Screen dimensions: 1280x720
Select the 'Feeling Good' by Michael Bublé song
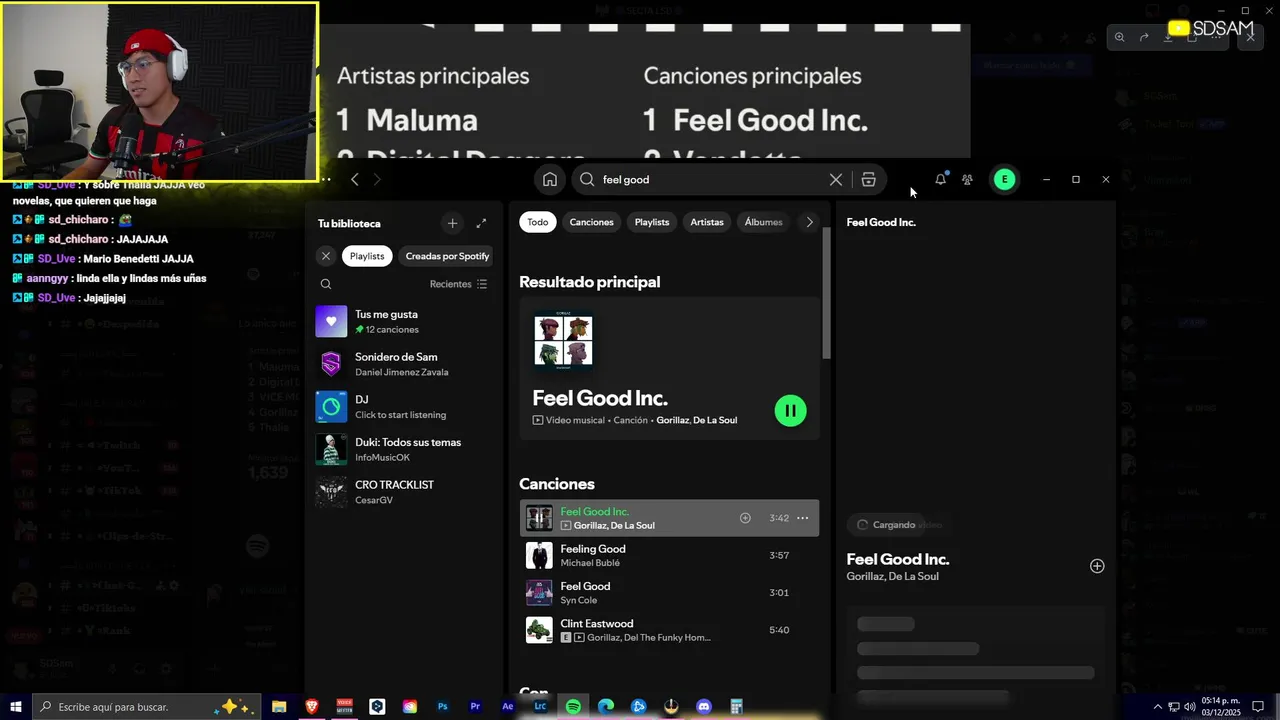click(669, 555)
